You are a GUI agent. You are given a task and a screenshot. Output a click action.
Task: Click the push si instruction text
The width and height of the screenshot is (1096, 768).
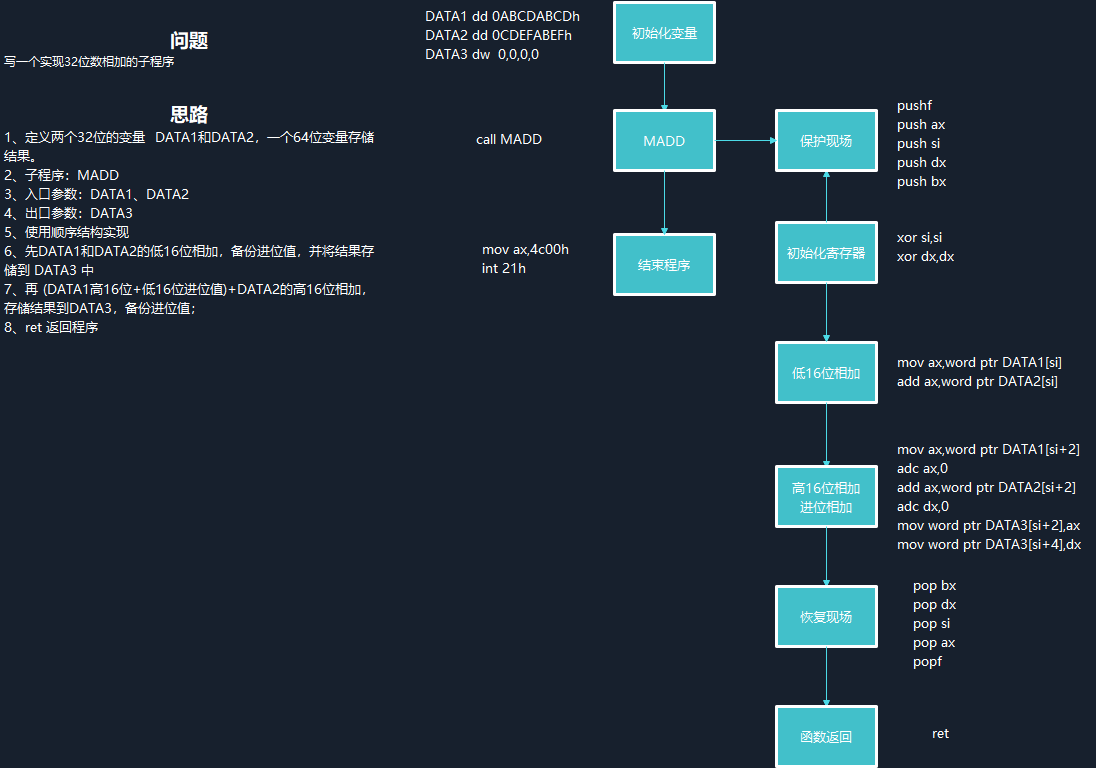coord(918,143)
